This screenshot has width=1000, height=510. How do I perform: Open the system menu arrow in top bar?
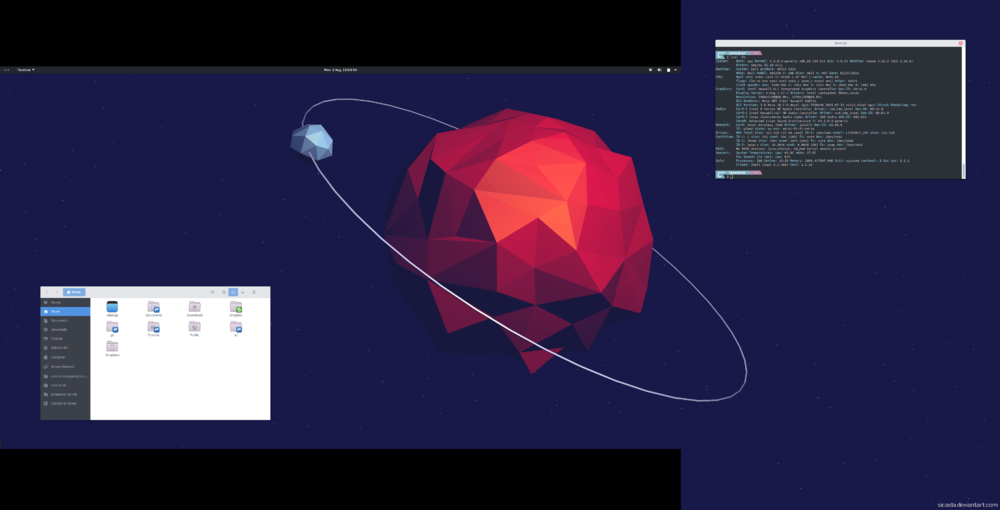pyautogui.click(x=675, y=69)
